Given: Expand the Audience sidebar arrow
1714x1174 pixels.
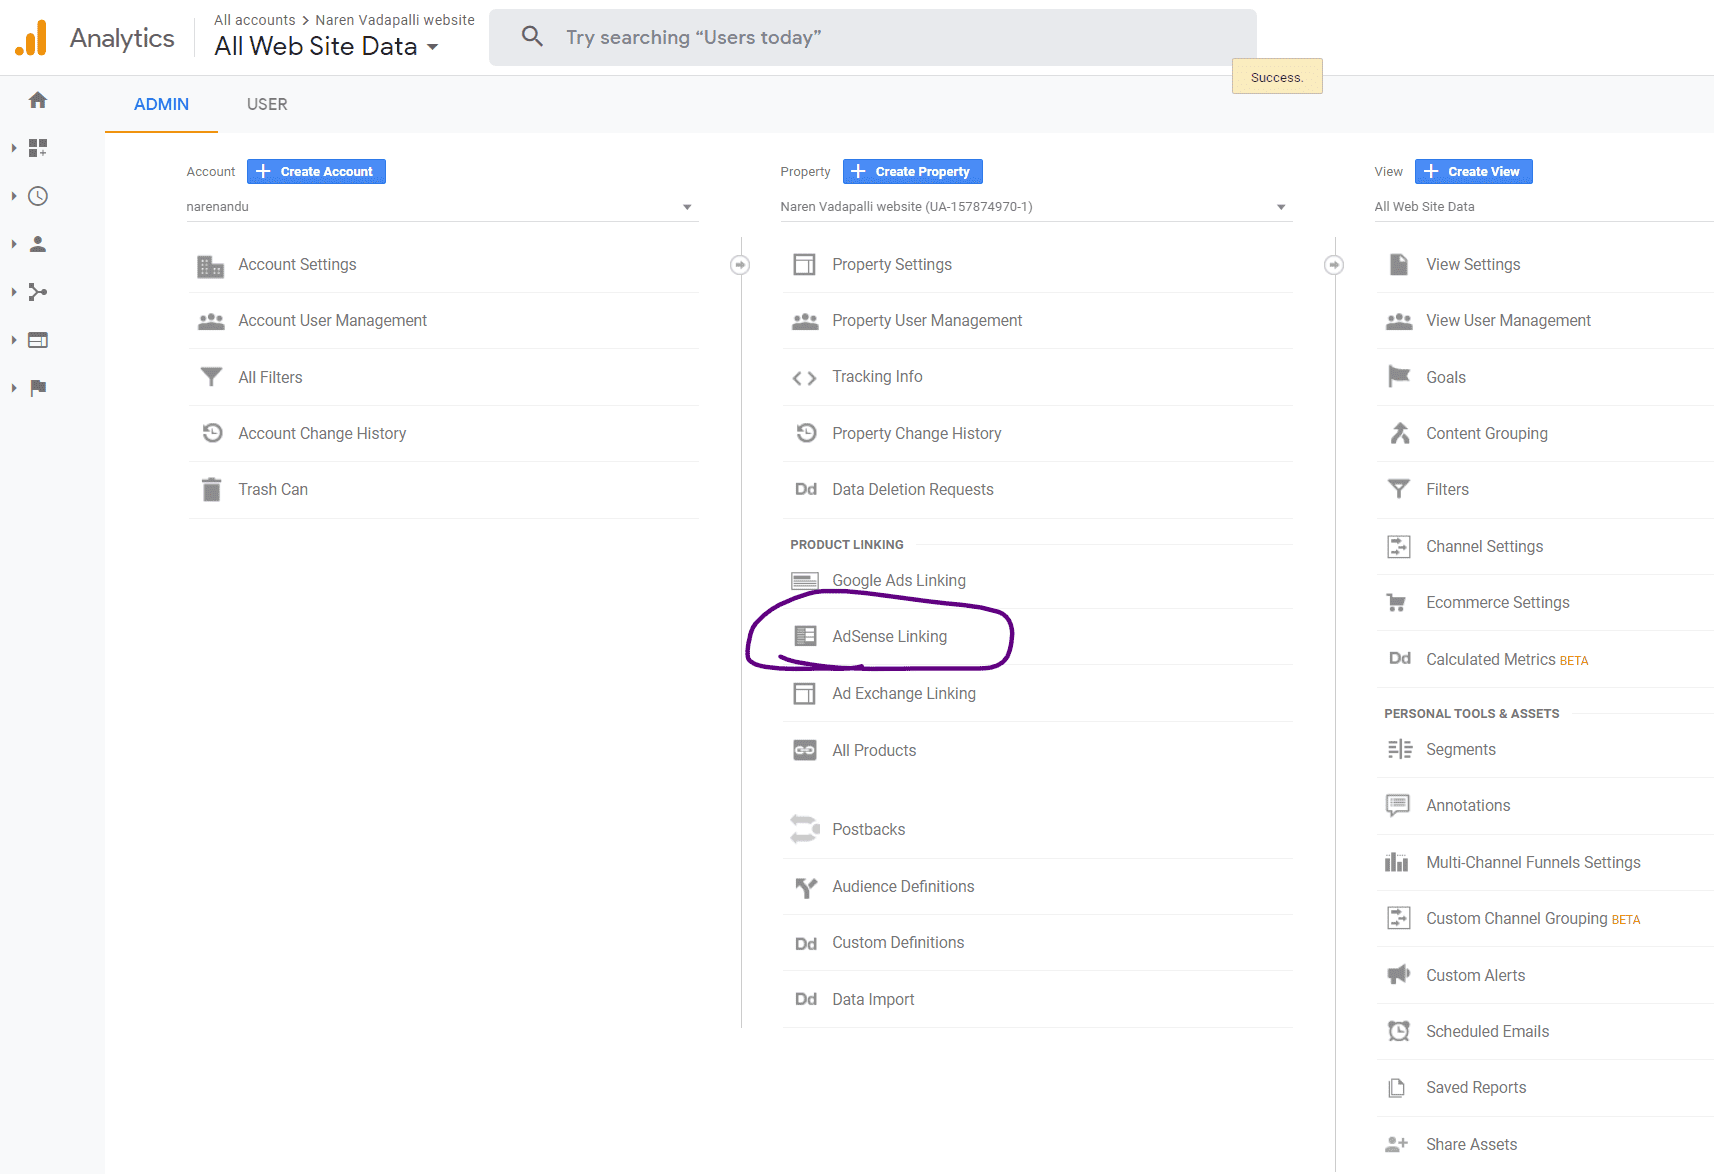Looking at the screenshot, I should click(14, 244).
